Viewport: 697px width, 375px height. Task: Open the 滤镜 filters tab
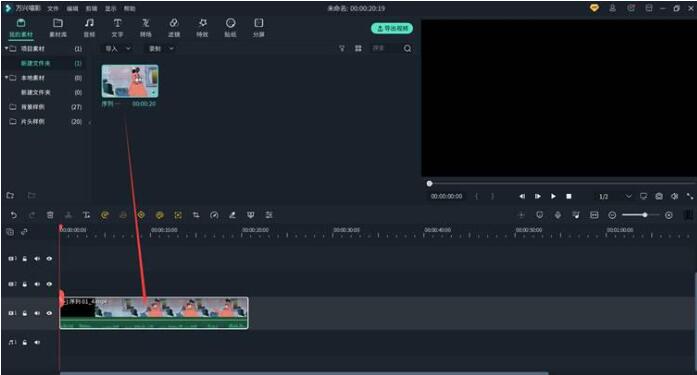click(x=174, y=28)
